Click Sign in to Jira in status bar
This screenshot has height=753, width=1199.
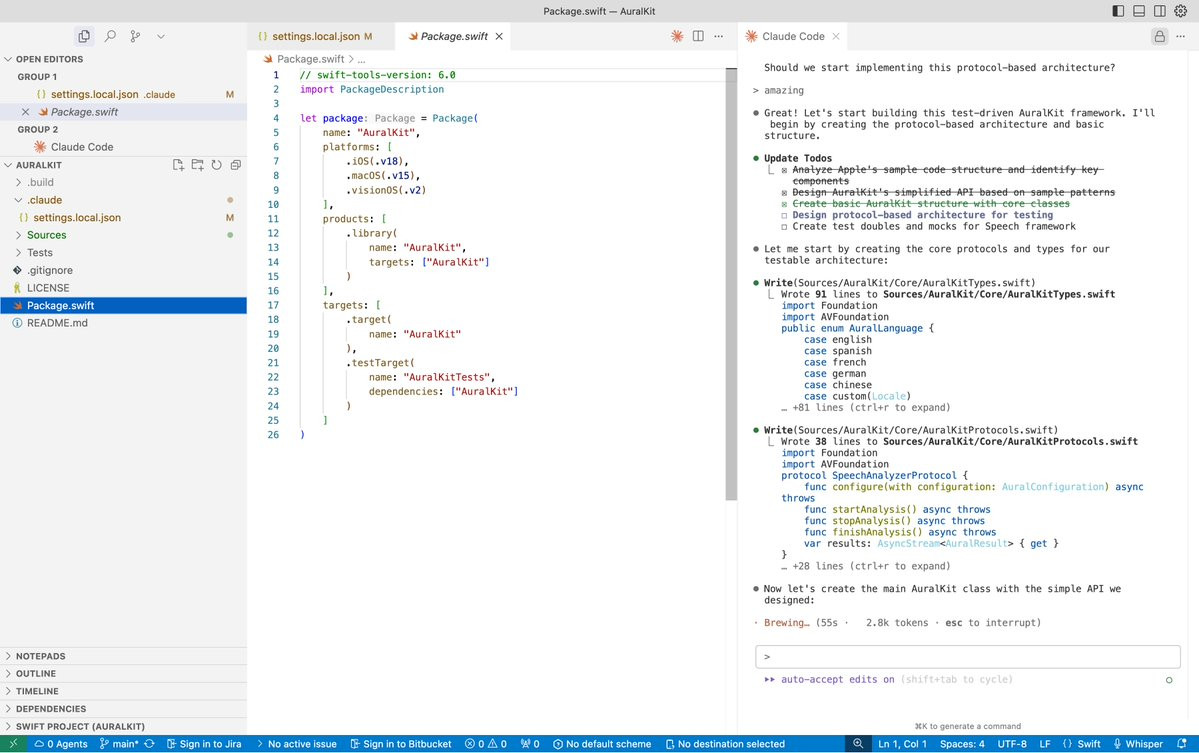(x=203, y=744)
